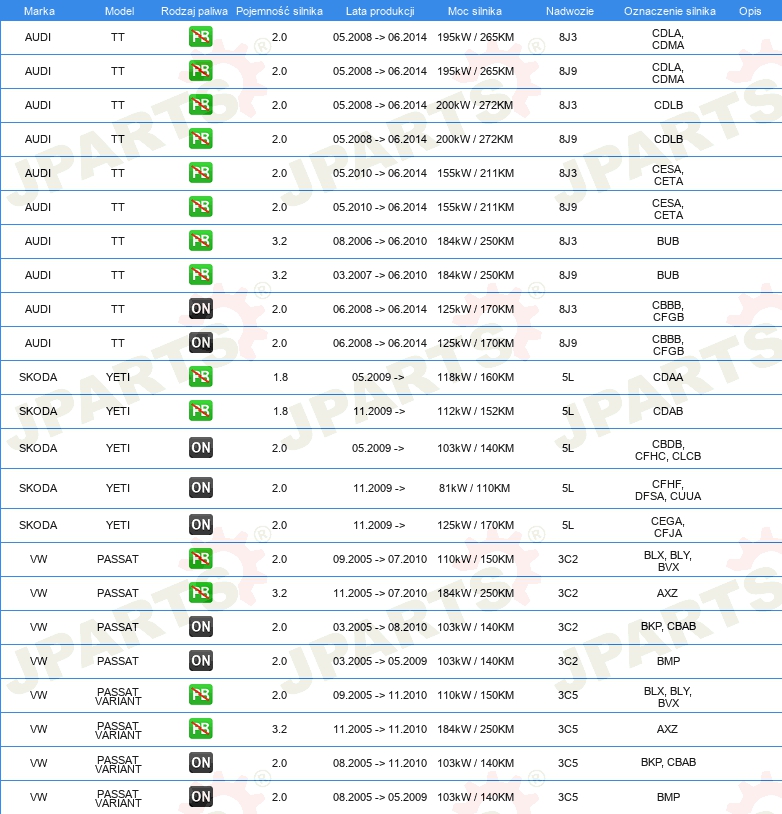Click the date range 09.2005 -> 07.2010
The image size is (782, 814).
[x=380, y=559]
